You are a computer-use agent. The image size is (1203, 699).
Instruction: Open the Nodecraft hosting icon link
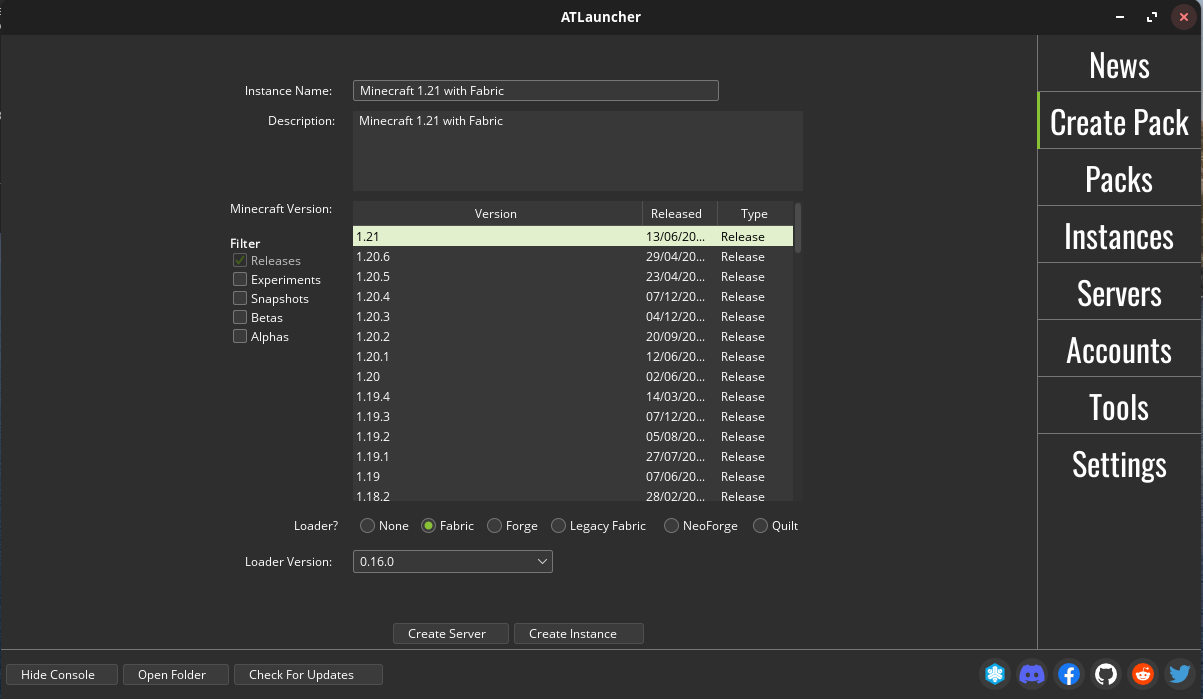click(x=994, y=674)
